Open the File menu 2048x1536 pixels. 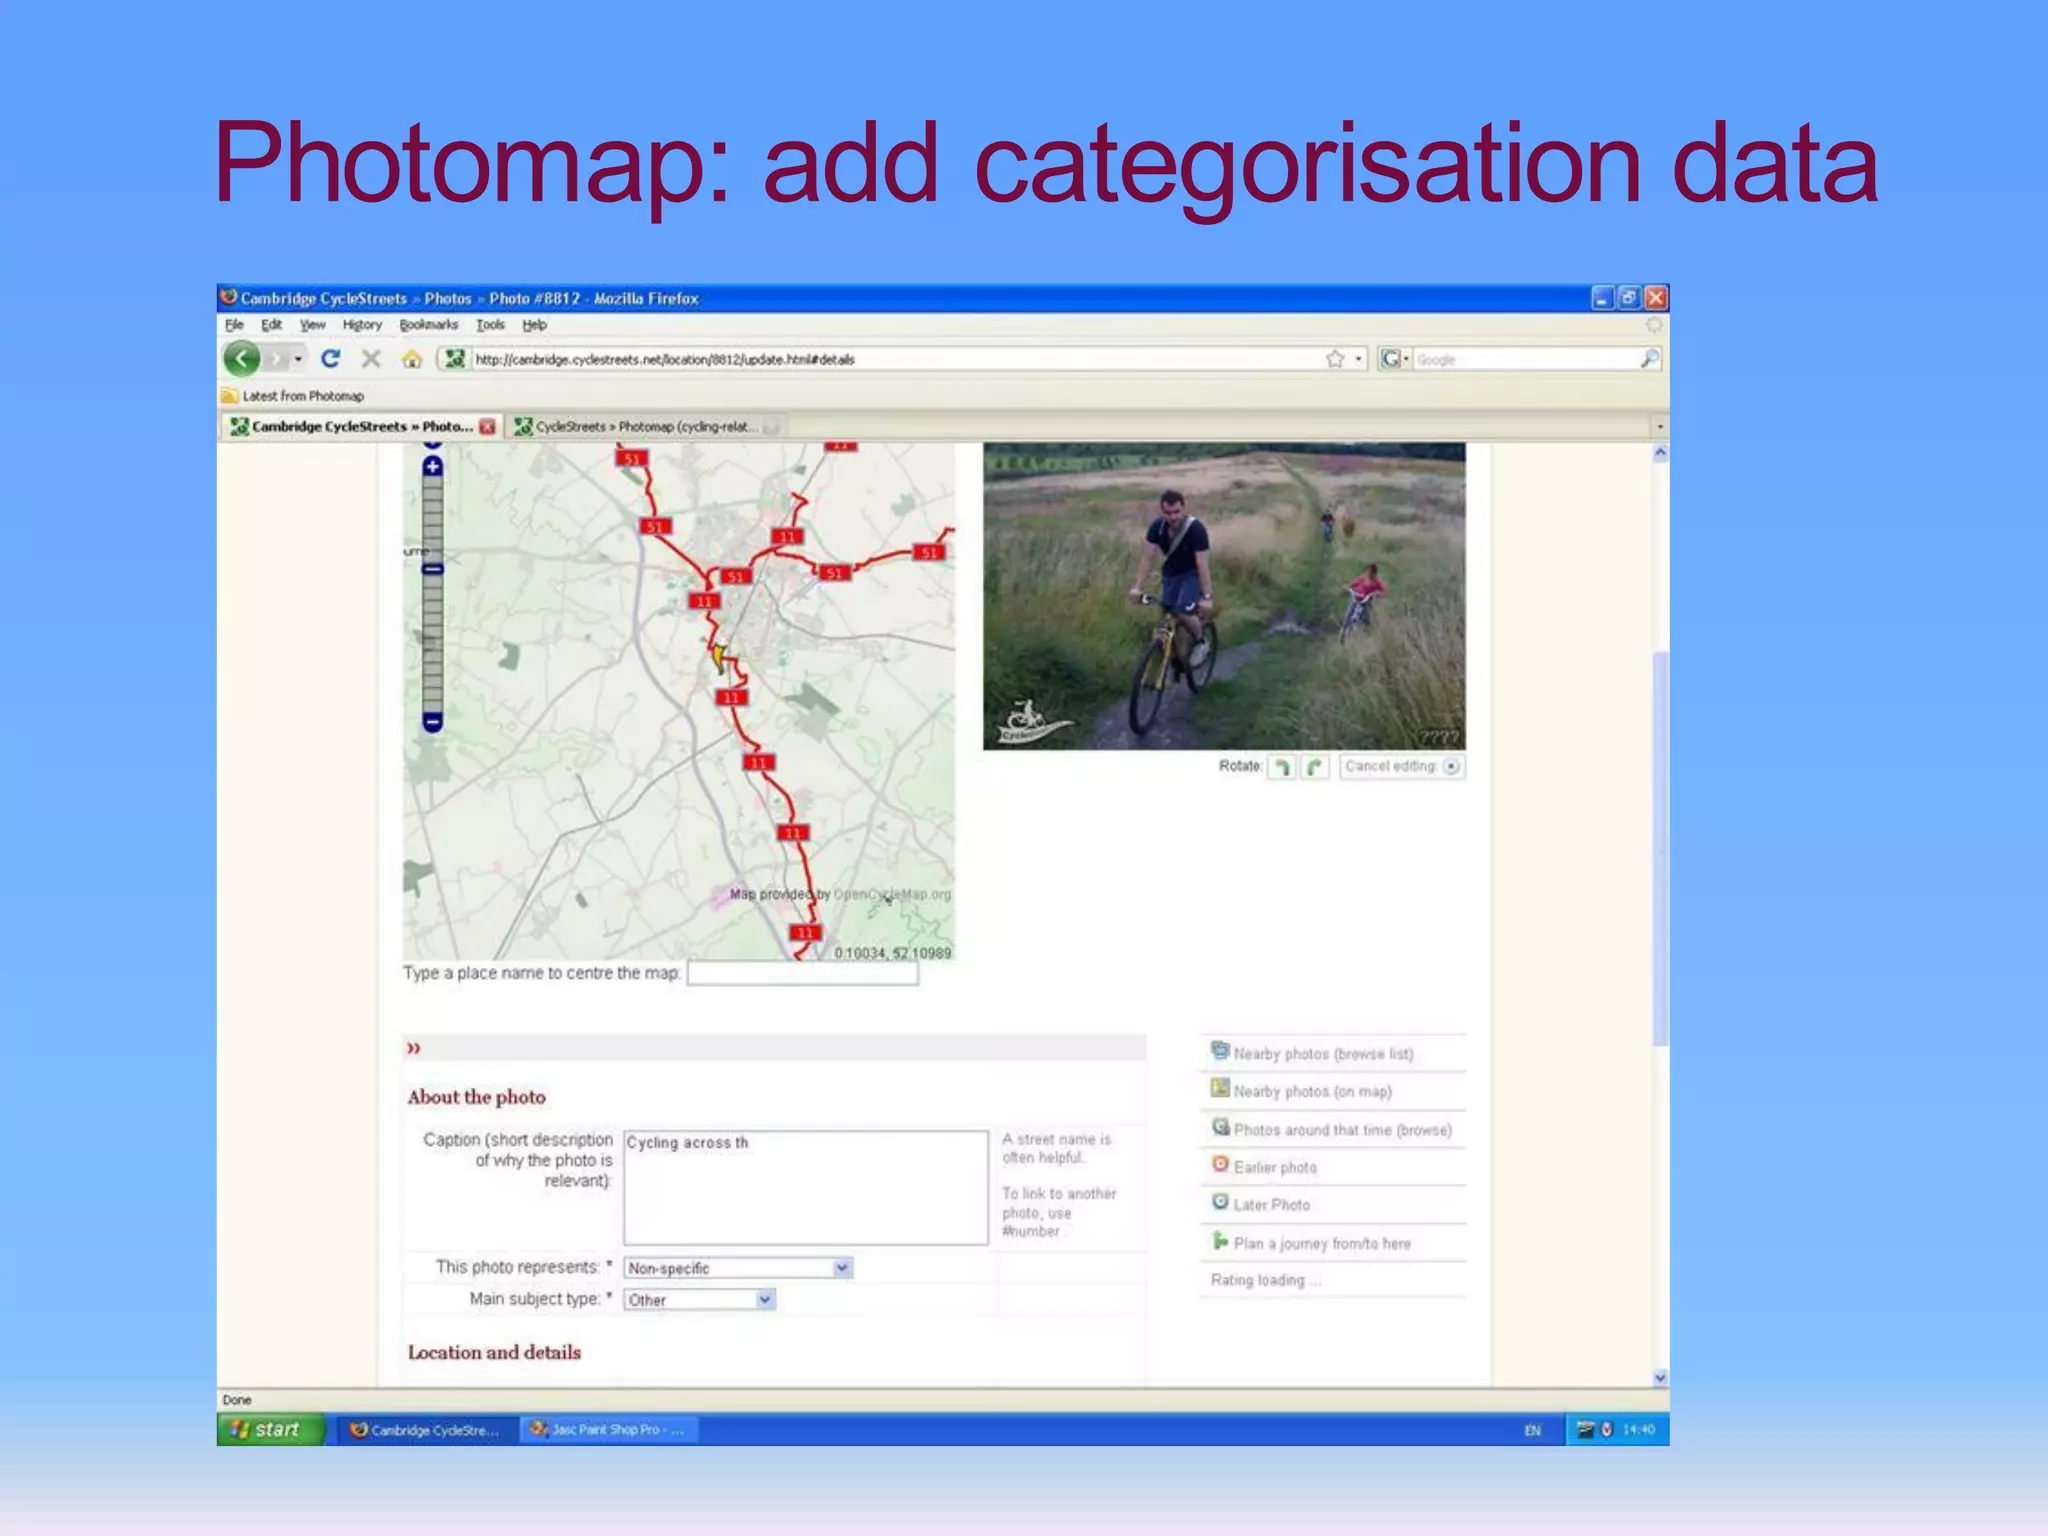coord(234,325)
